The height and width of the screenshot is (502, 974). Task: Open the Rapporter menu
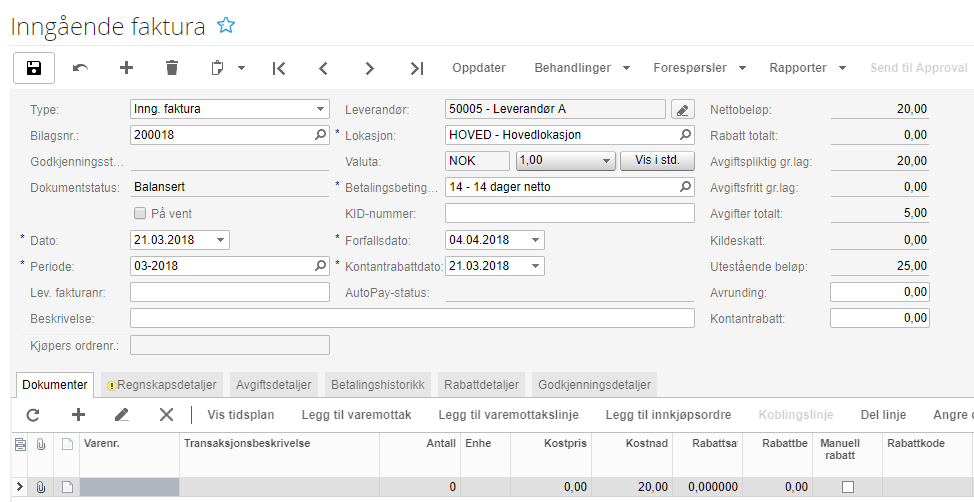[808, 68]
